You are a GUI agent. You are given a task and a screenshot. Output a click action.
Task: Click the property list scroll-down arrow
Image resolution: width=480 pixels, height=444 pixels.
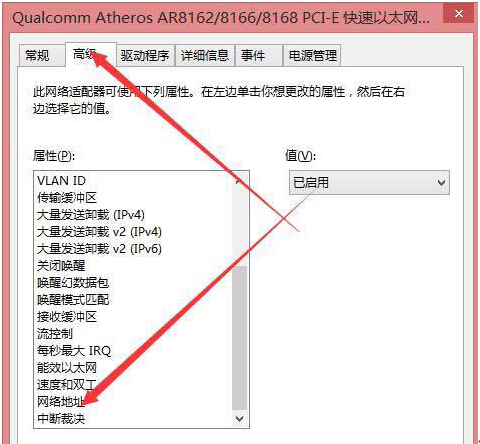(240, 418)
